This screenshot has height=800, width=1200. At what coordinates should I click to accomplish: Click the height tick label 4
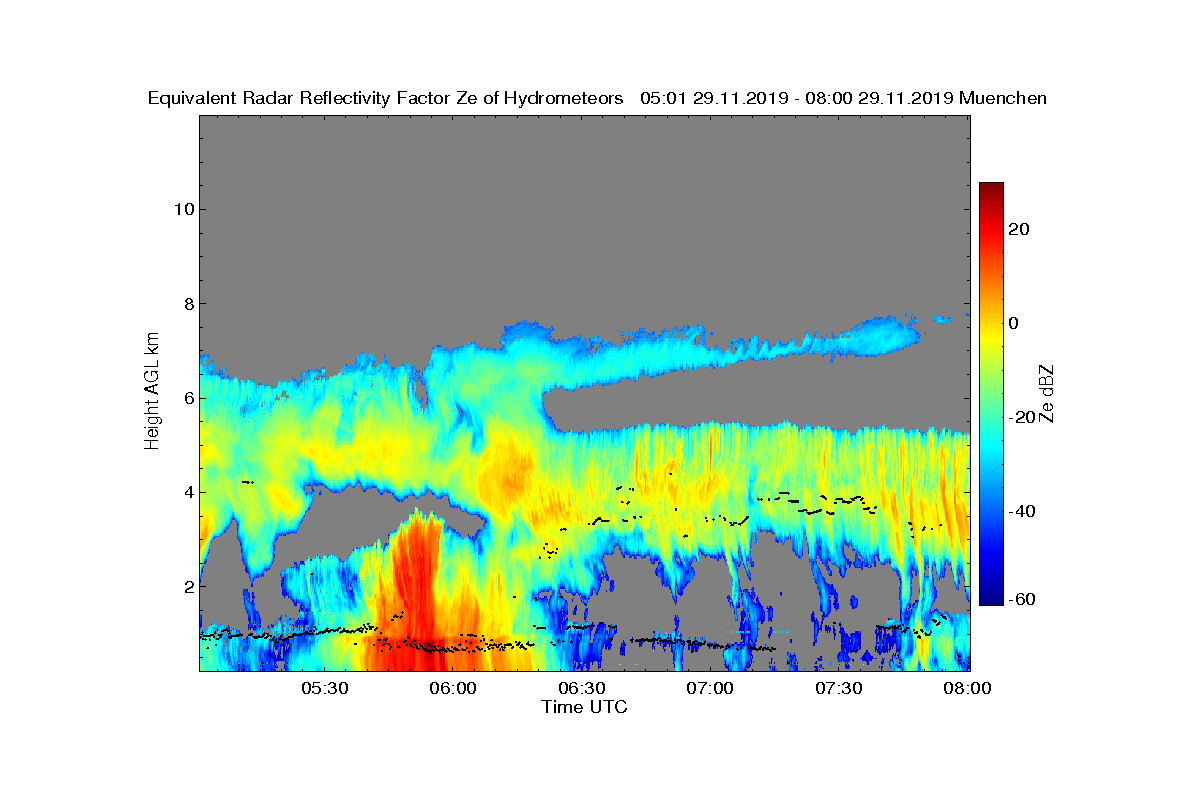pyautogui.click(x=187, y=492)
